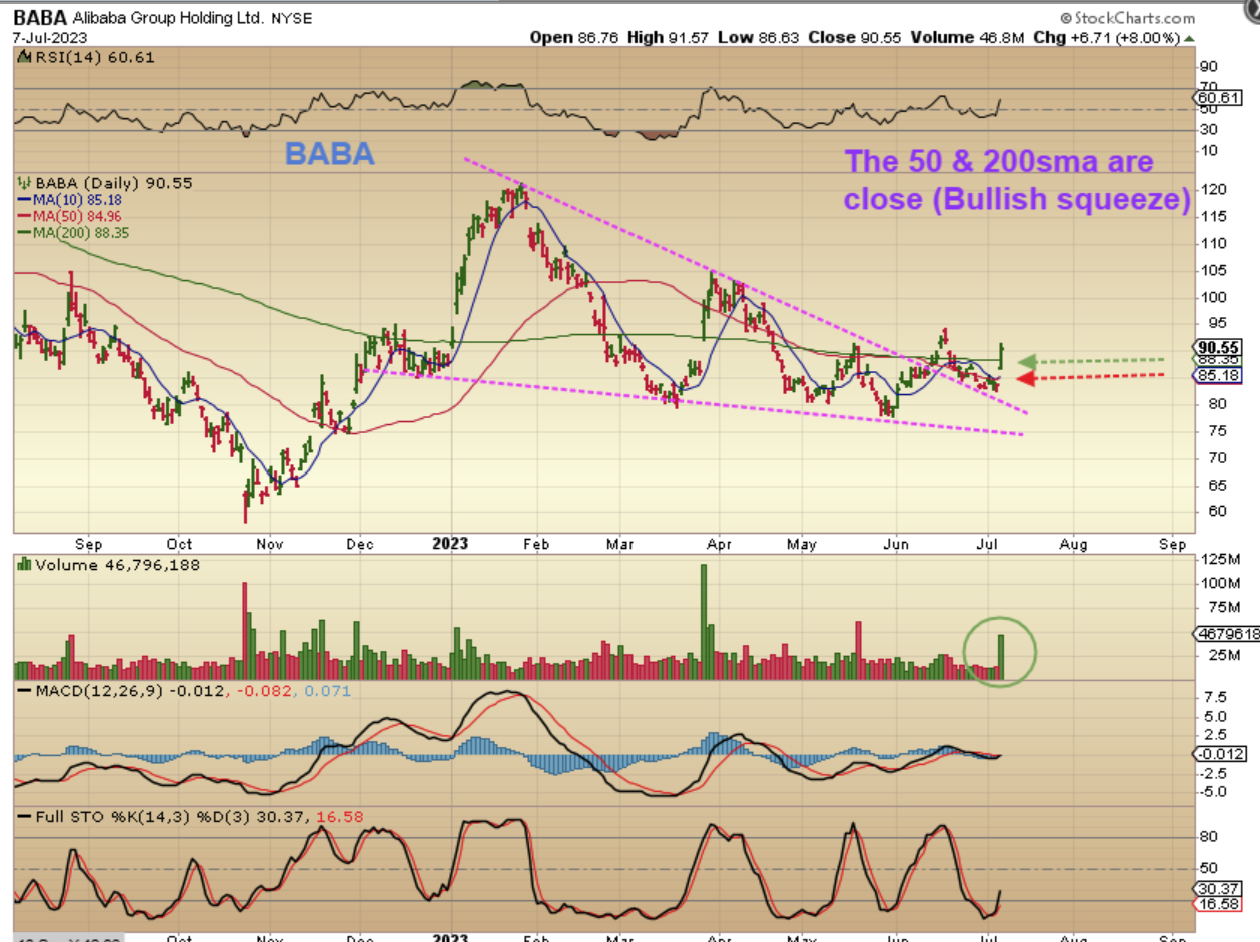
Task: Click the Aug label on main time axis
Action: [1075, 544]
